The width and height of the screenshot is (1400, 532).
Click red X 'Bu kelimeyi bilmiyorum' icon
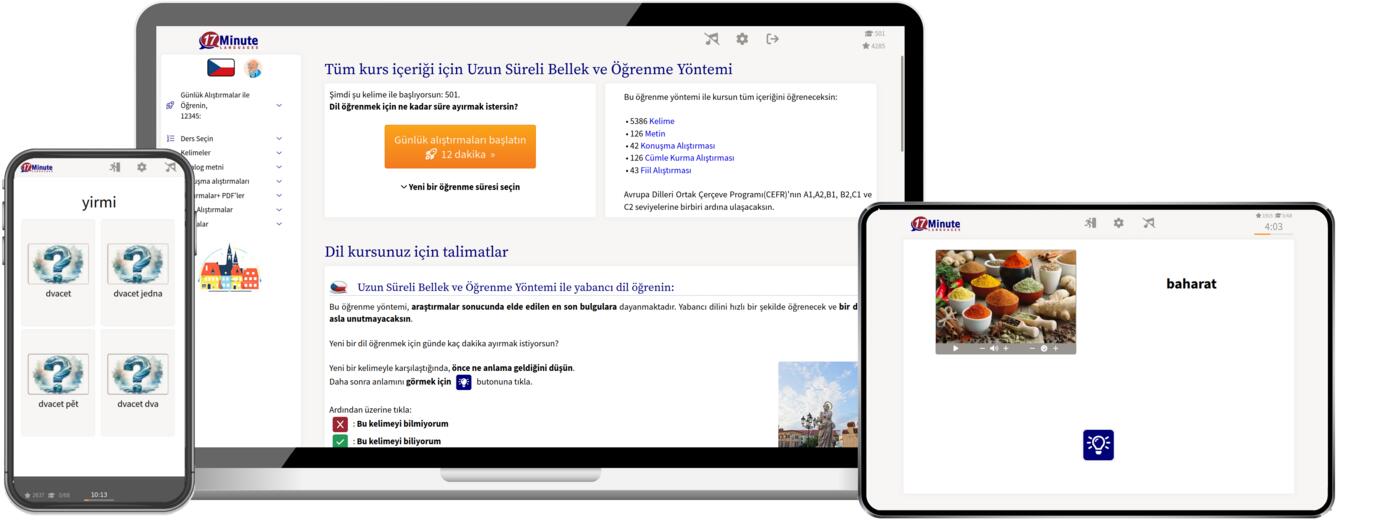[x=340, y=424]
